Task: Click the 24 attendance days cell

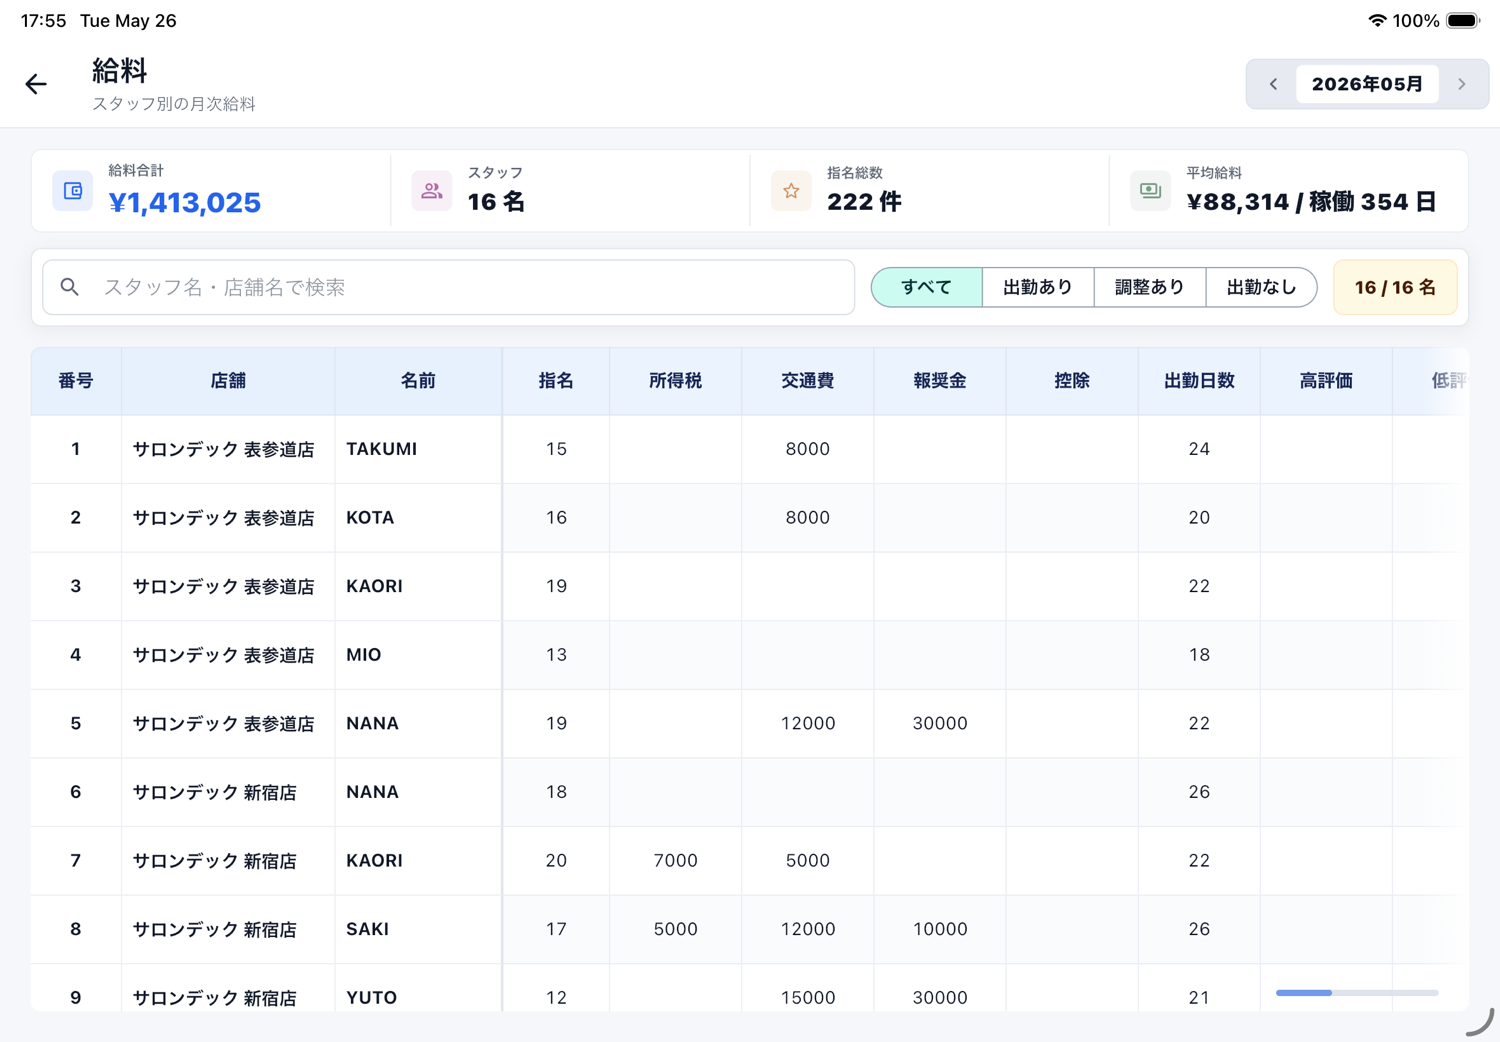Action: point(1199,449)
